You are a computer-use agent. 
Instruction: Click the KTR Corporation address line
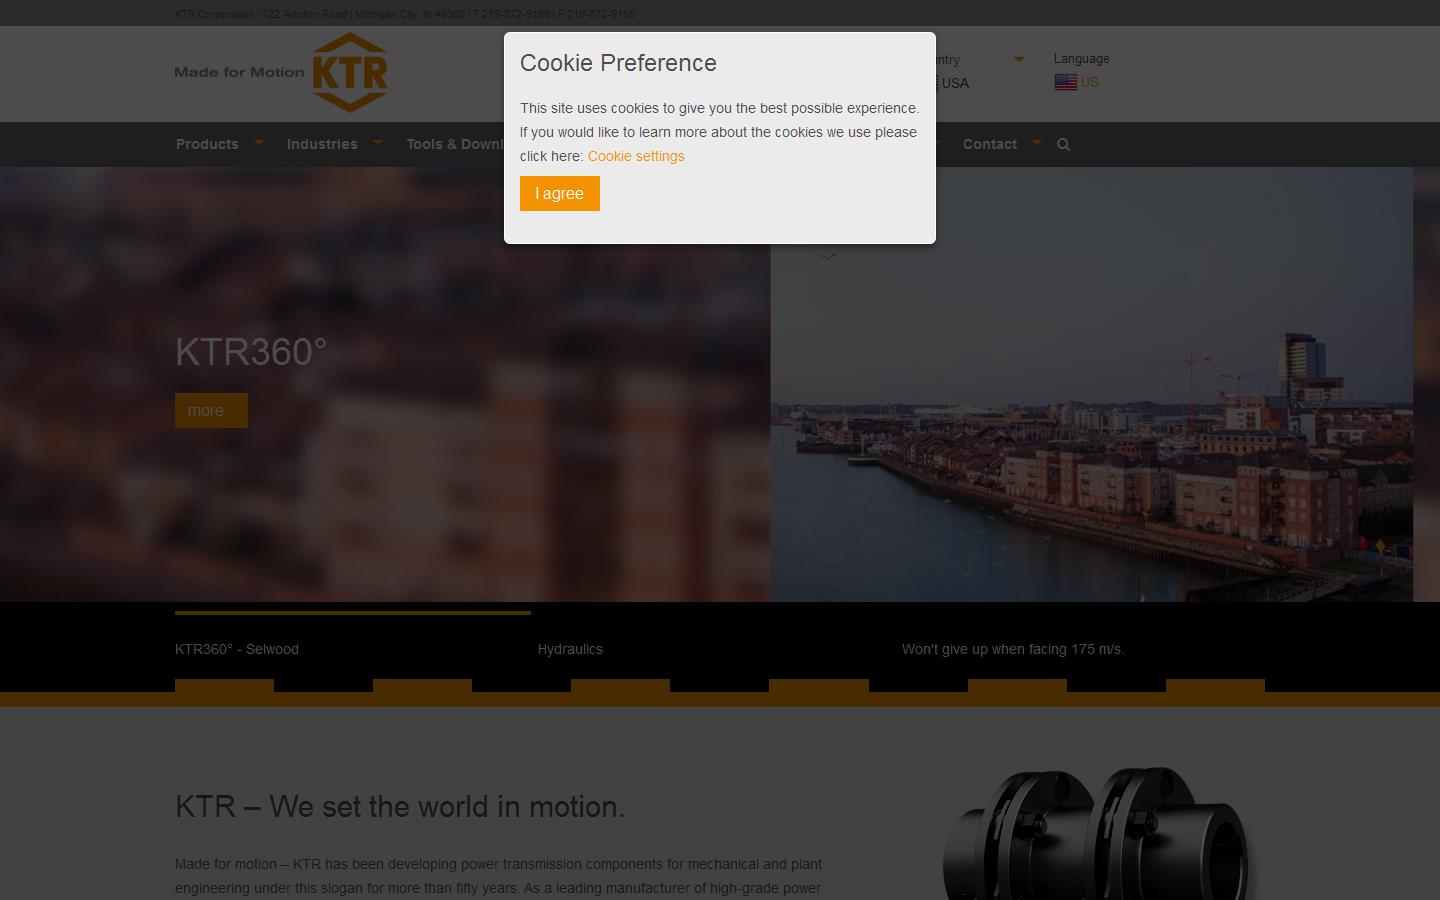(405, 14)
